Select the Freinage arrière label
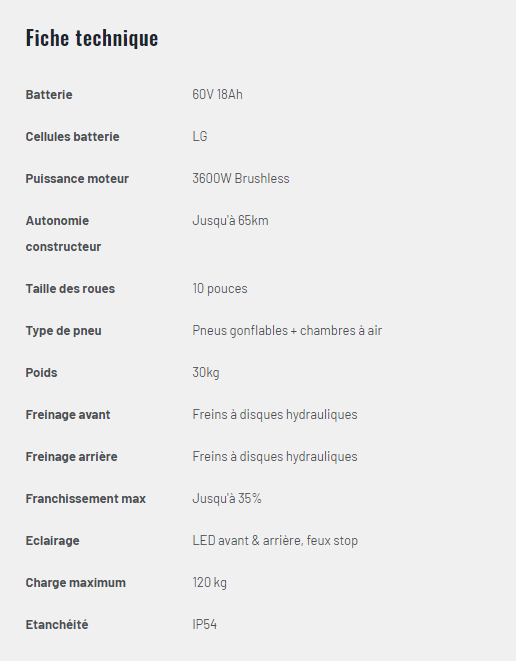Viewport: 516px width, 661px height. click(x=72, y=457)
